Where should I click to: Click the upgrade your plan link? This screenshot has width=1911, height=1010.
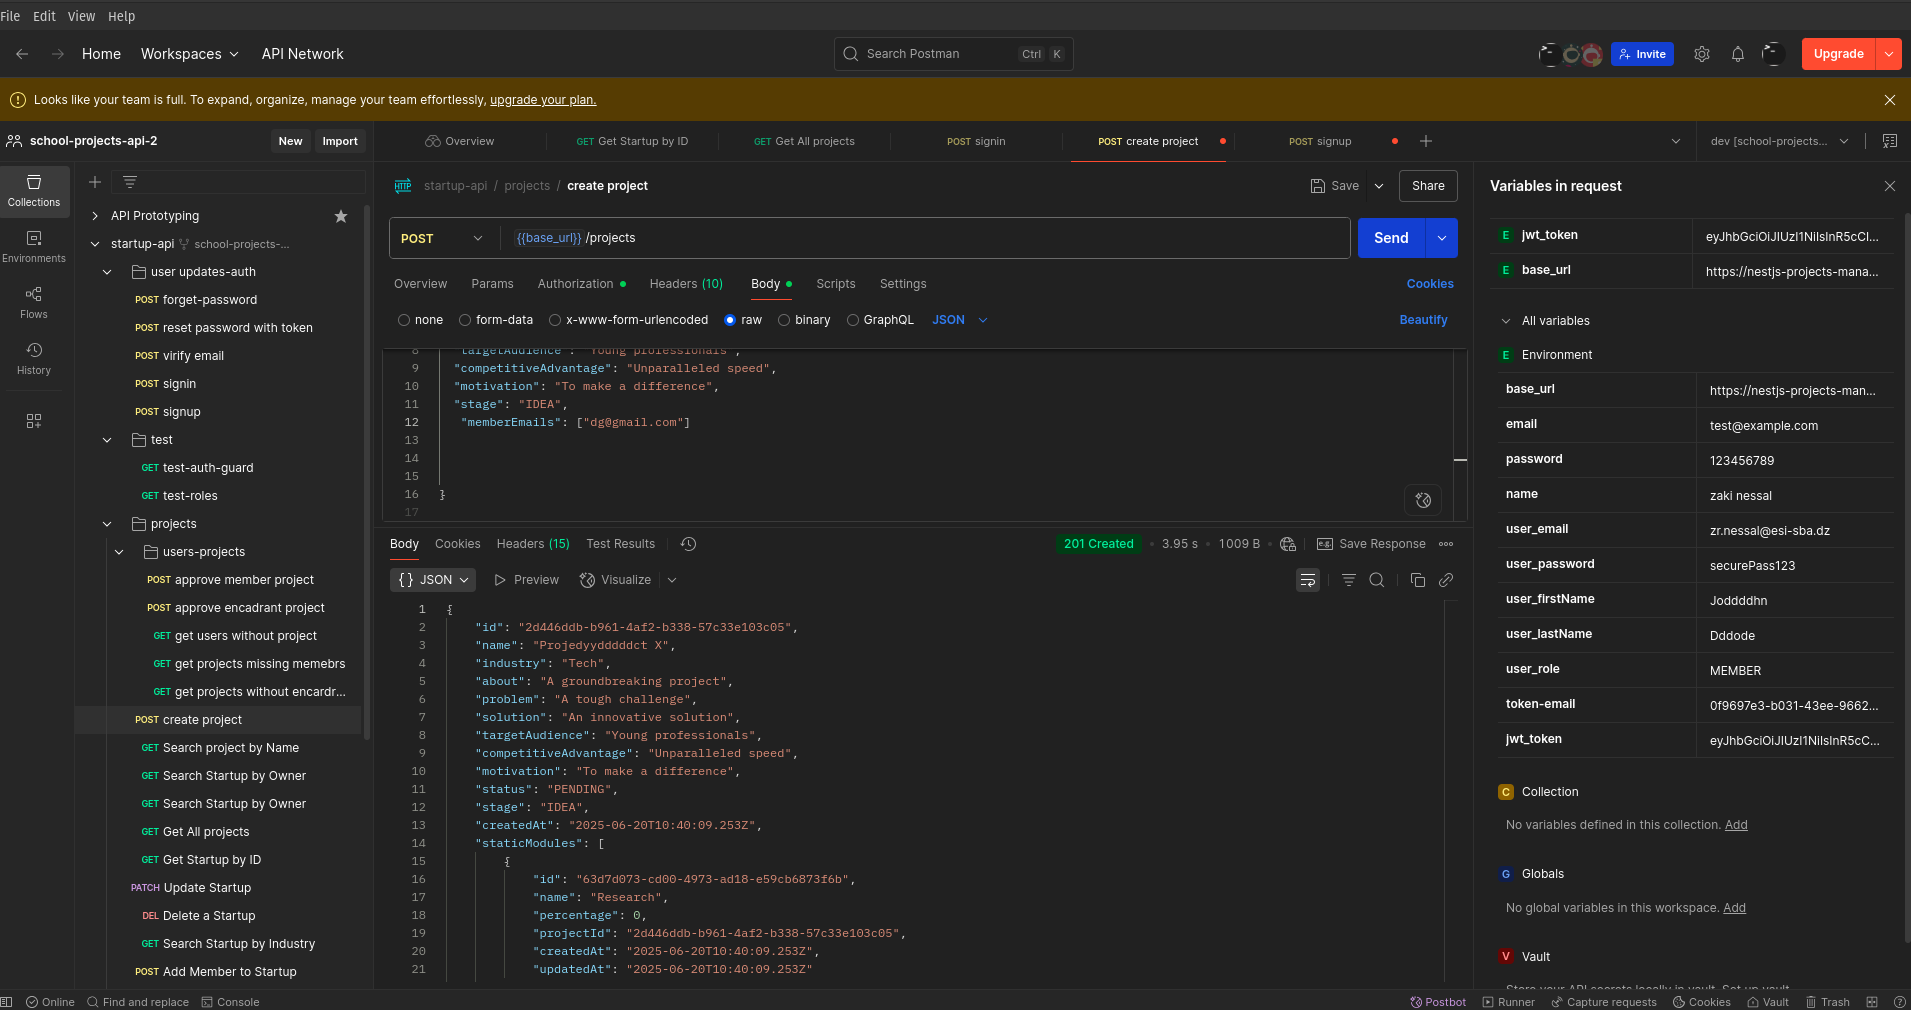pyautogui.click(x=543, y=100)
